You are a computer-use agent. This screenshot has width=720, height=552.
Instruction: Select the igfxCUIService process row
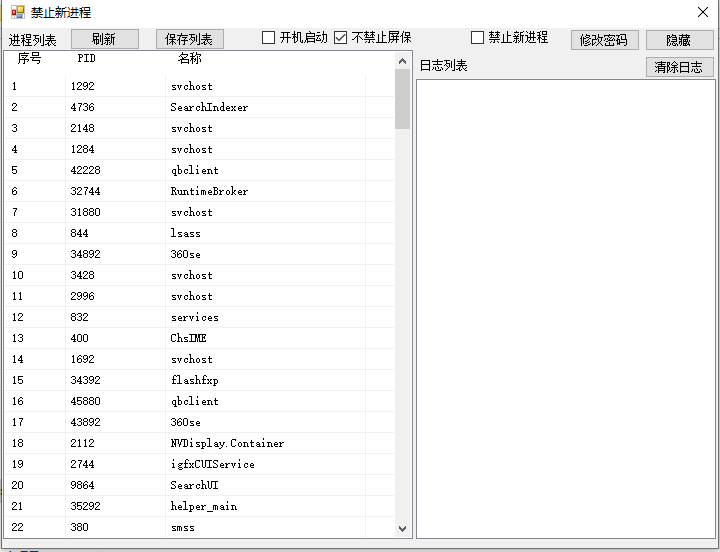pyautogui.click(x=200, y=464)
